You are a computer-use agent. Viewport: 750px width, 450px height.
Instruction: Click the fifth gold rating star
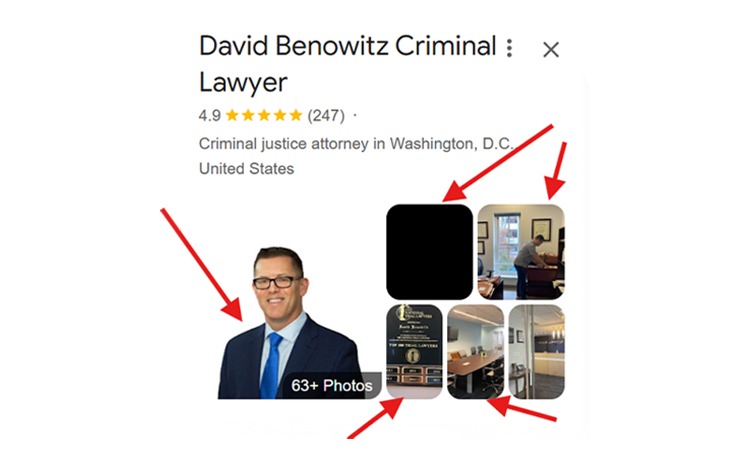click(x=296, y=115)
